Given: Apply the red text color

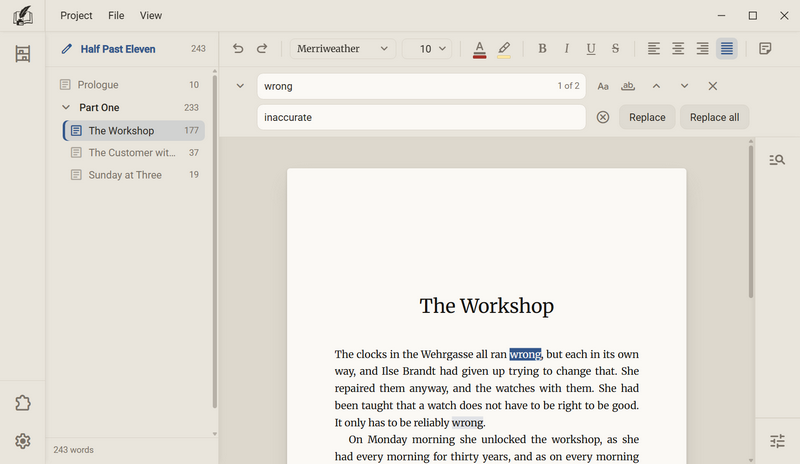Looking at the screenshot, I should (479, 49).
